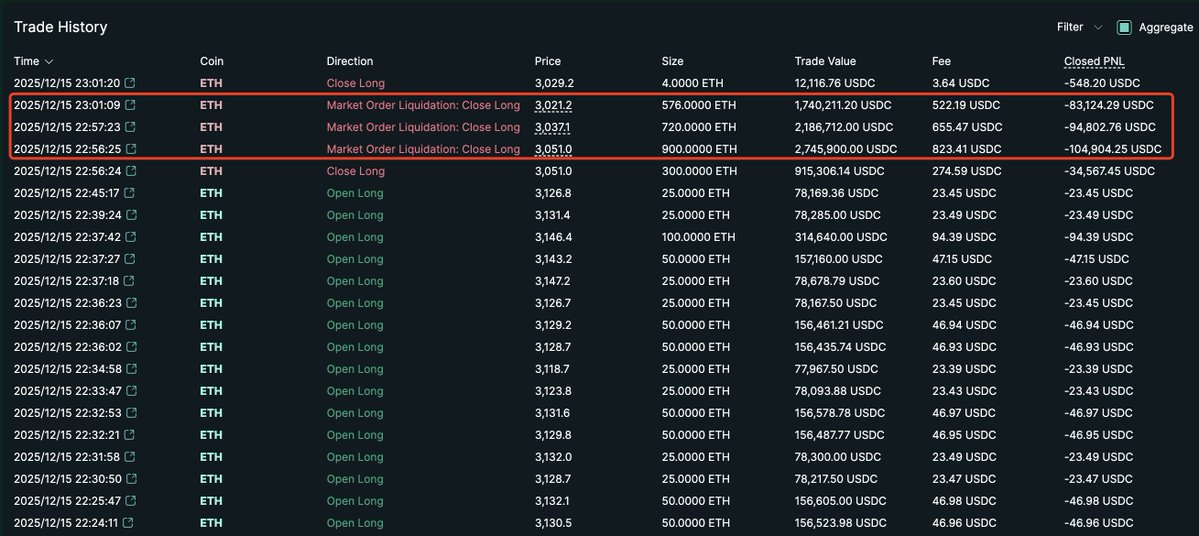1199x536 pixels.
Task: Open external link icon for 22:56:25 liquidation
Action: point(130,149)
